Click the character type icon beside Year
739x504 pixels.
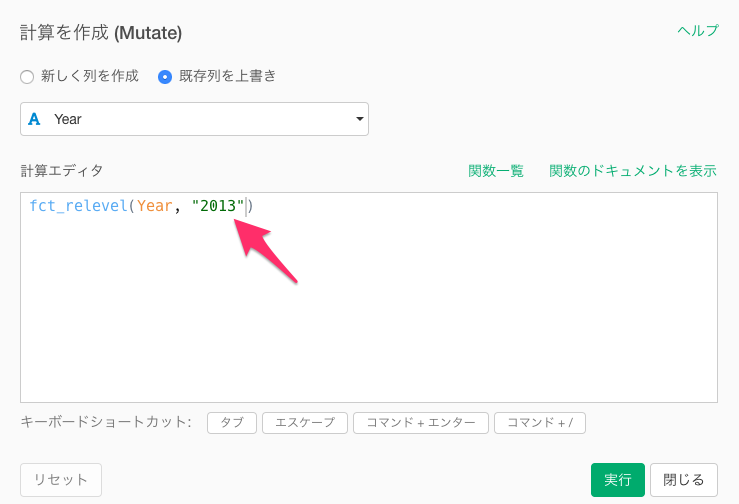coord(34,119)
